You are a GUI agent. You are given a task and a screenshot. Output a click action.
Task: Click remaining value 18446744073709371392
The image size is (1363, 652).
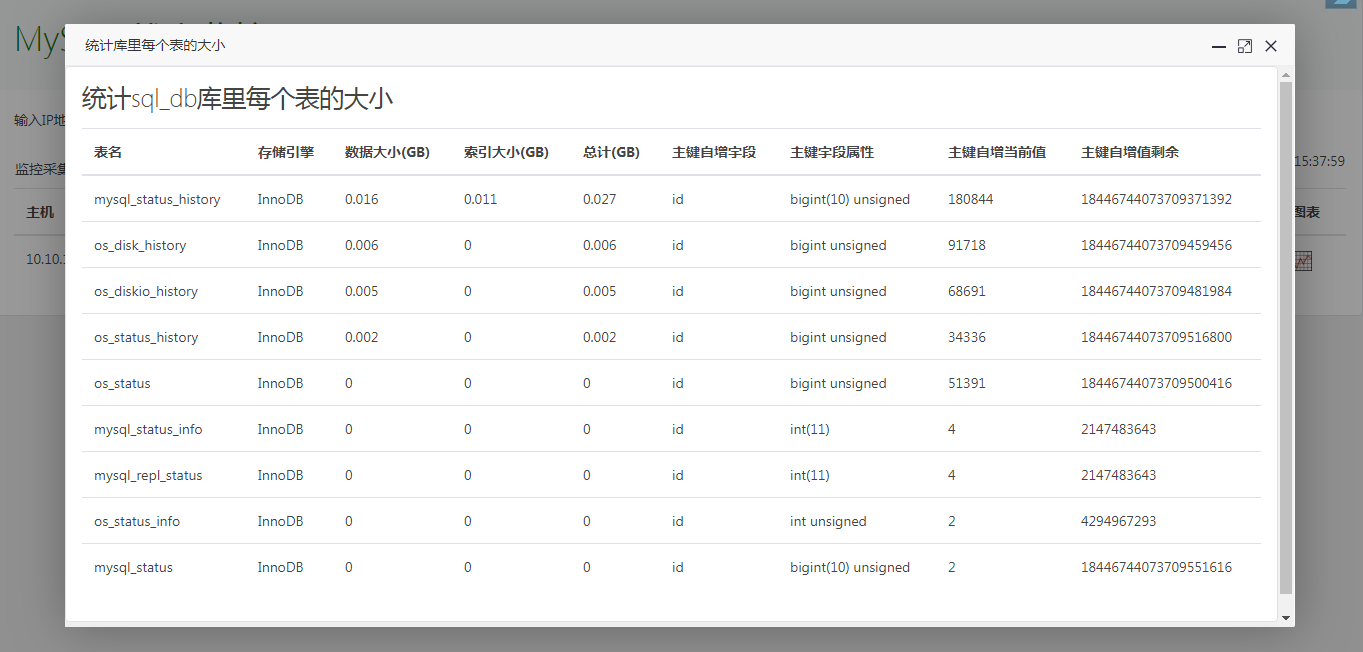tap(1156, 199)
